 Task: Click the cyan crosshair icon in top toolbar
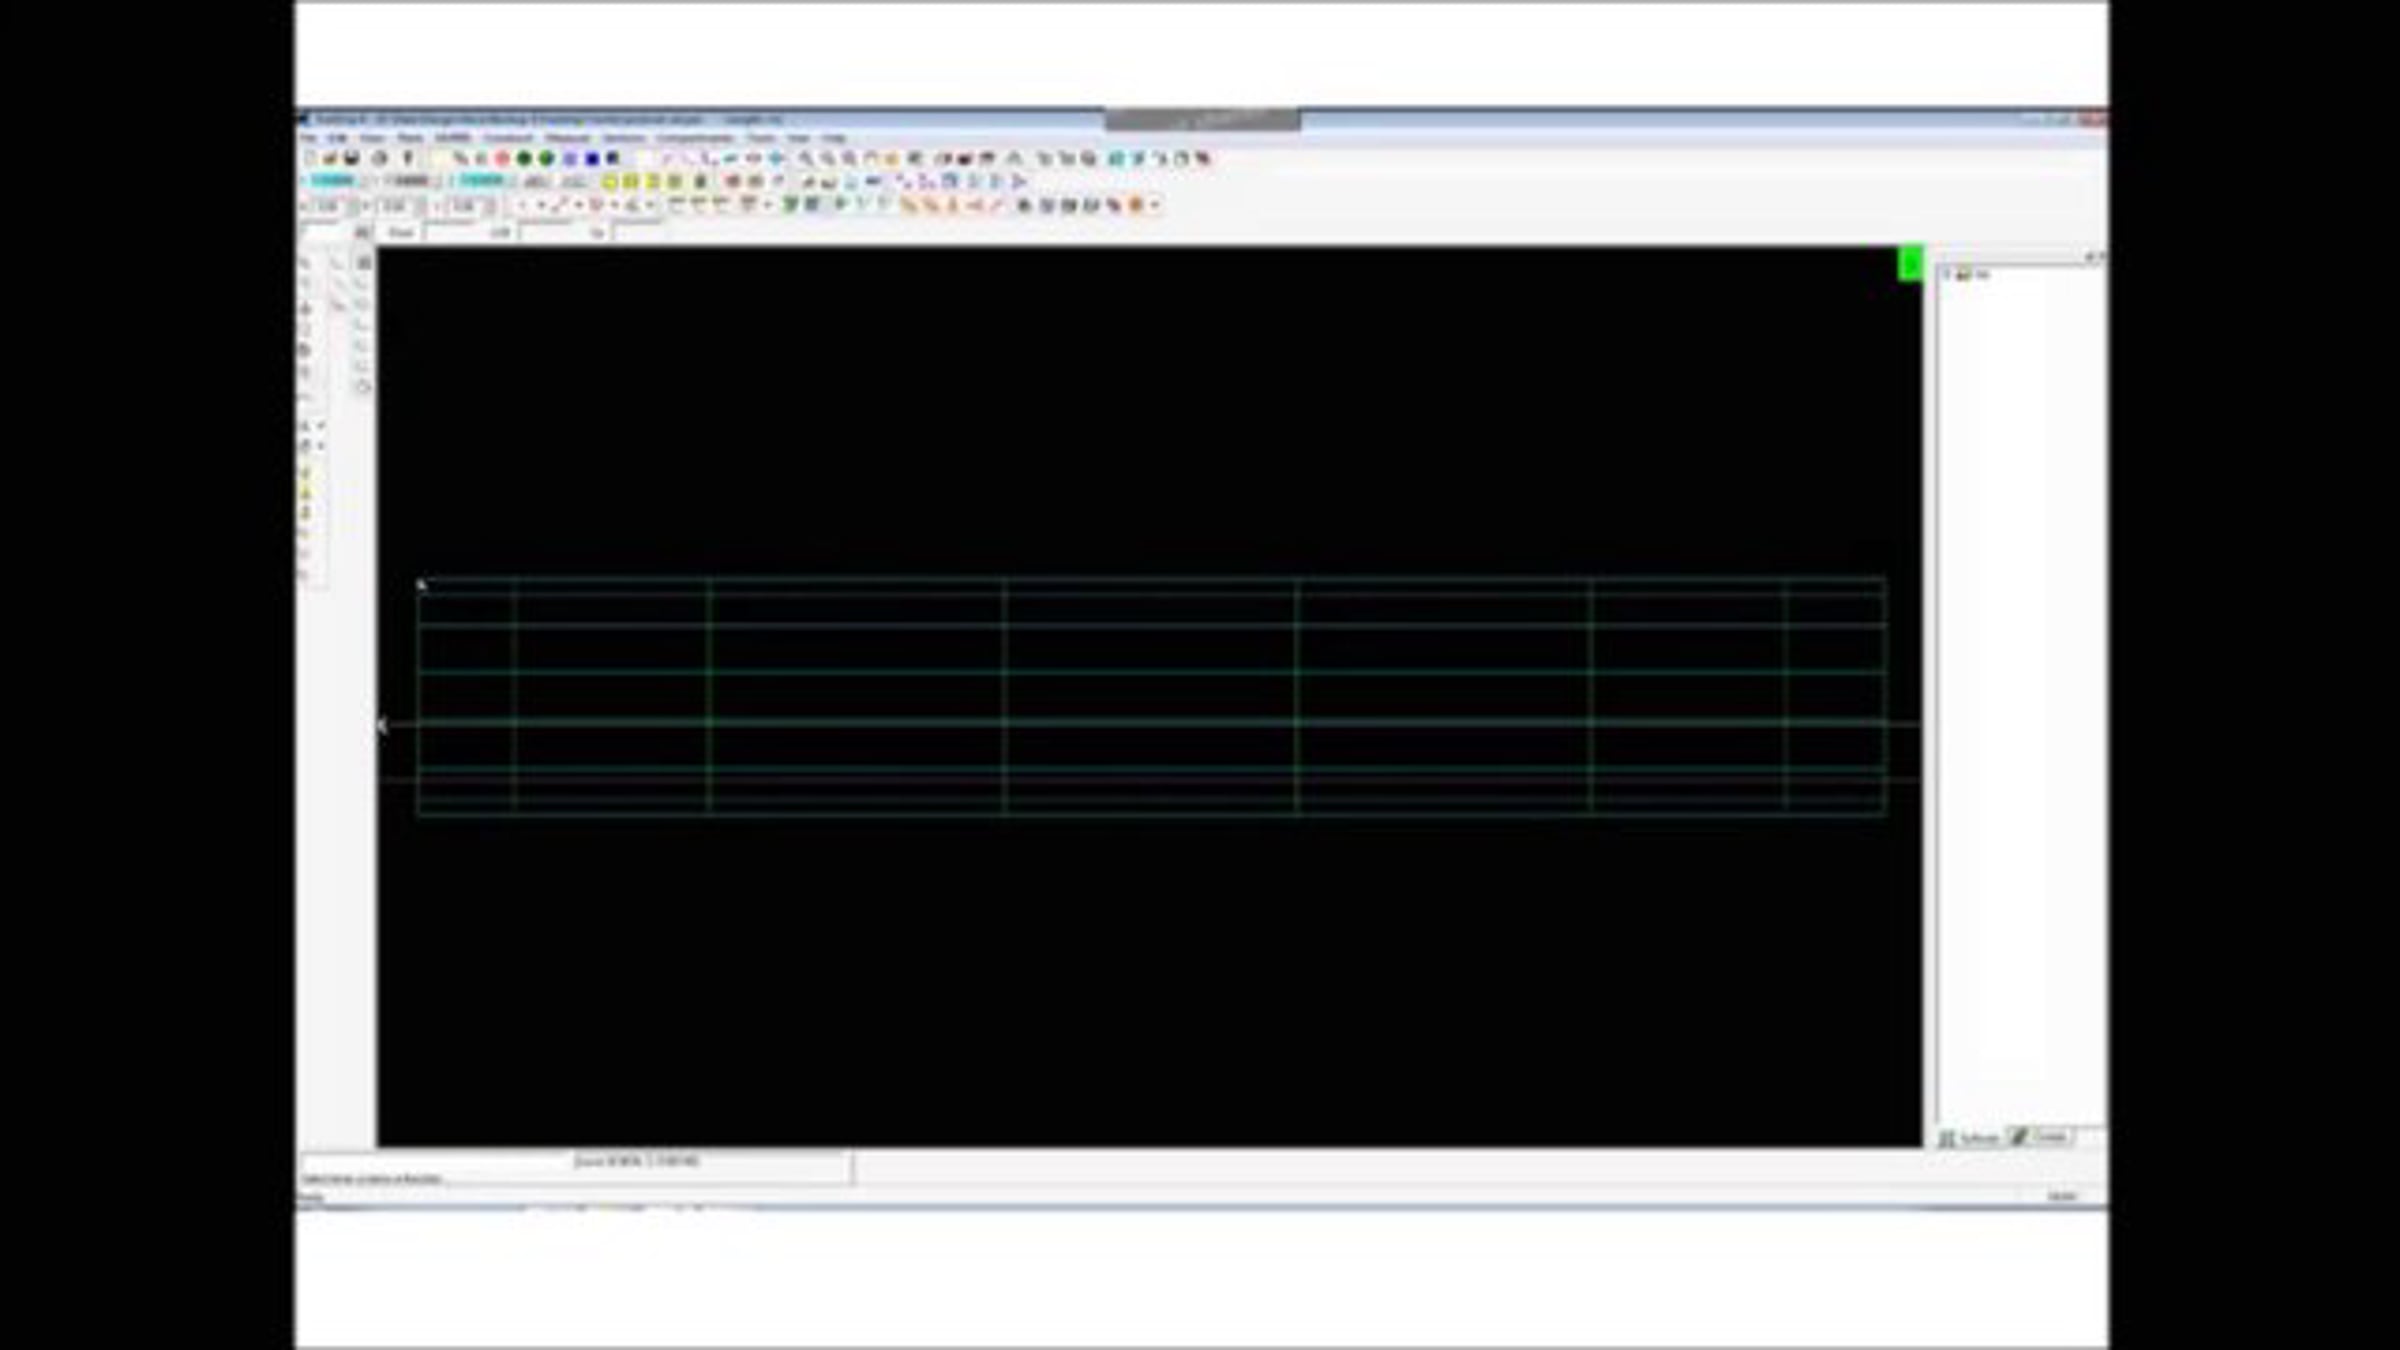click(x=777, y=158)
